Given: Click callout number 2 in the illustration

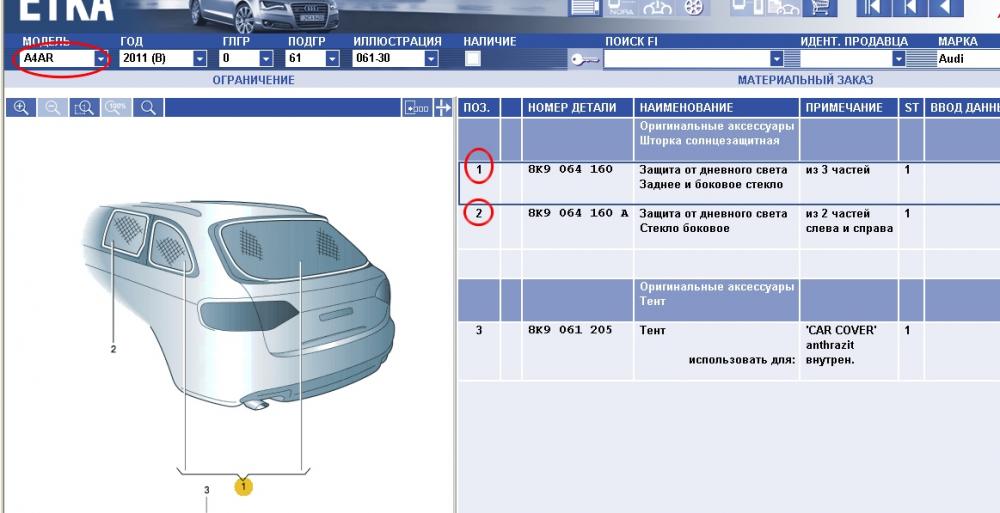Looking at the screenshot, I should coord(114,349).
